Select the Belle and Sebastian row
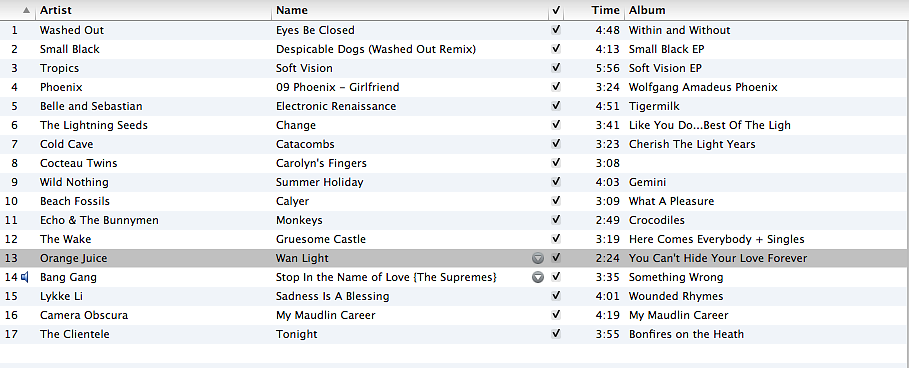The height and width of the screenshot is (368, 909). [x=454, y=106]
